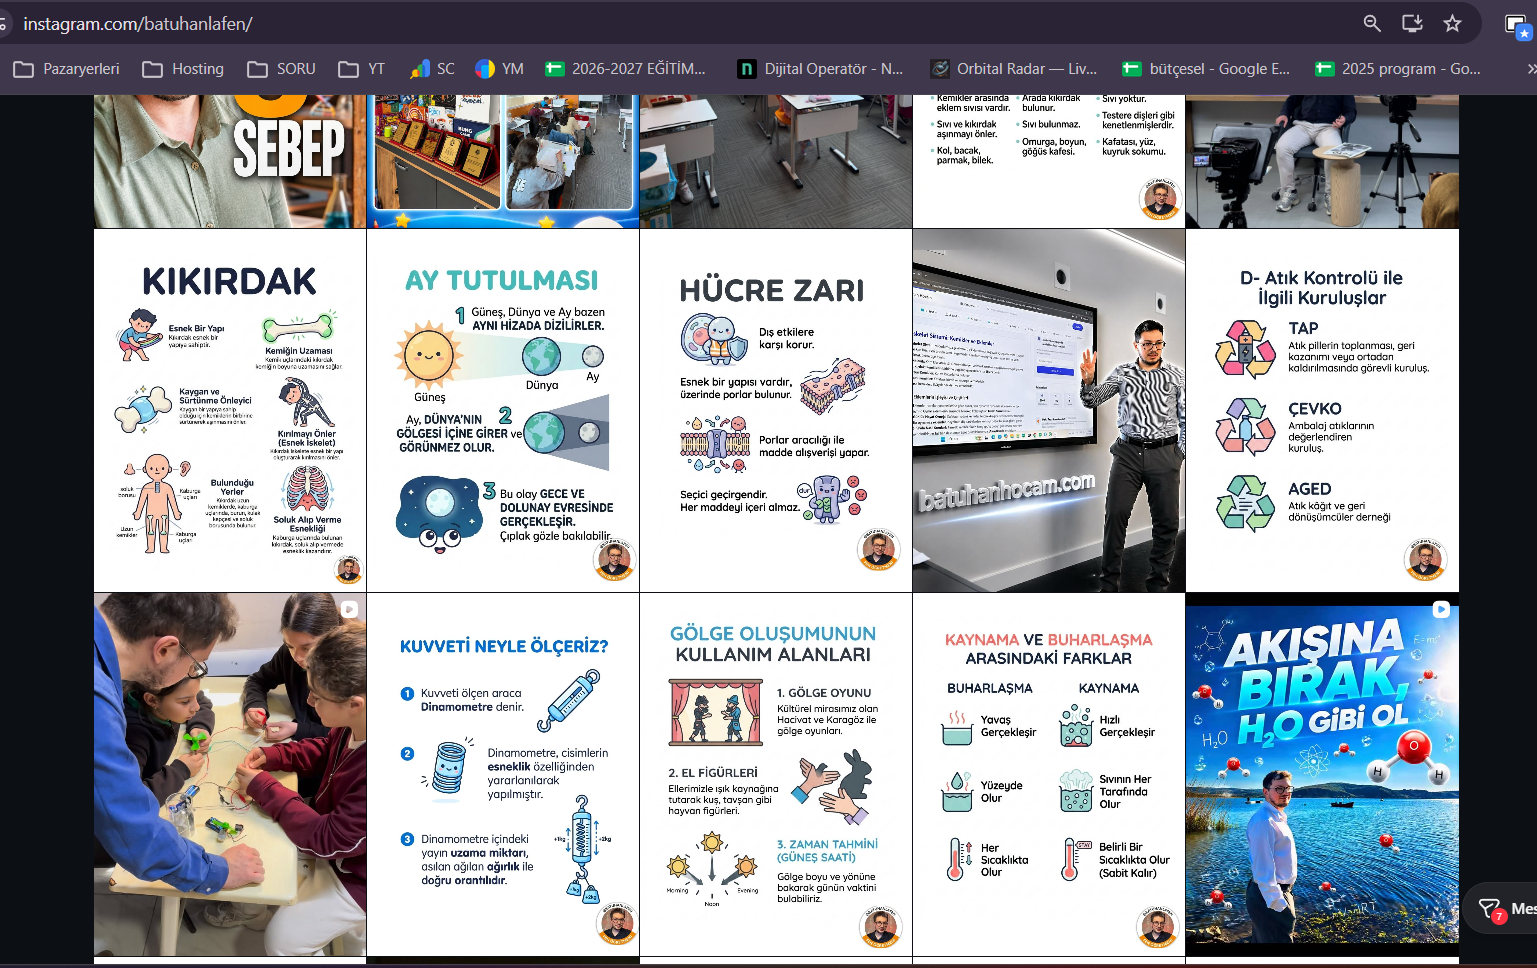
Task: Open the bone joints comparison table post
Action: click(x=1049, y=161)
